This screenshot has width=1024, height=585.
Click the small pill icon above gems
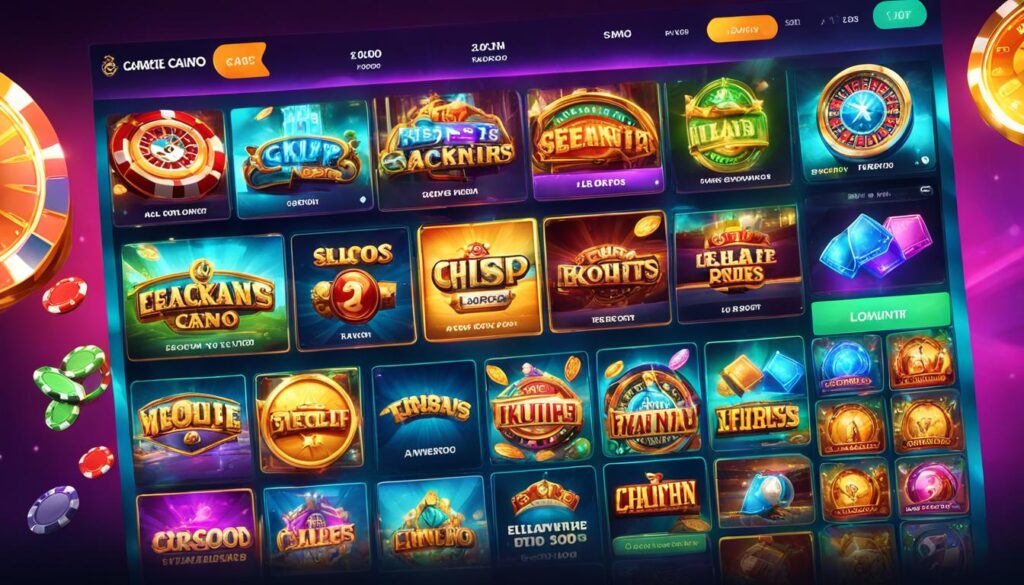tap(925, 190)
